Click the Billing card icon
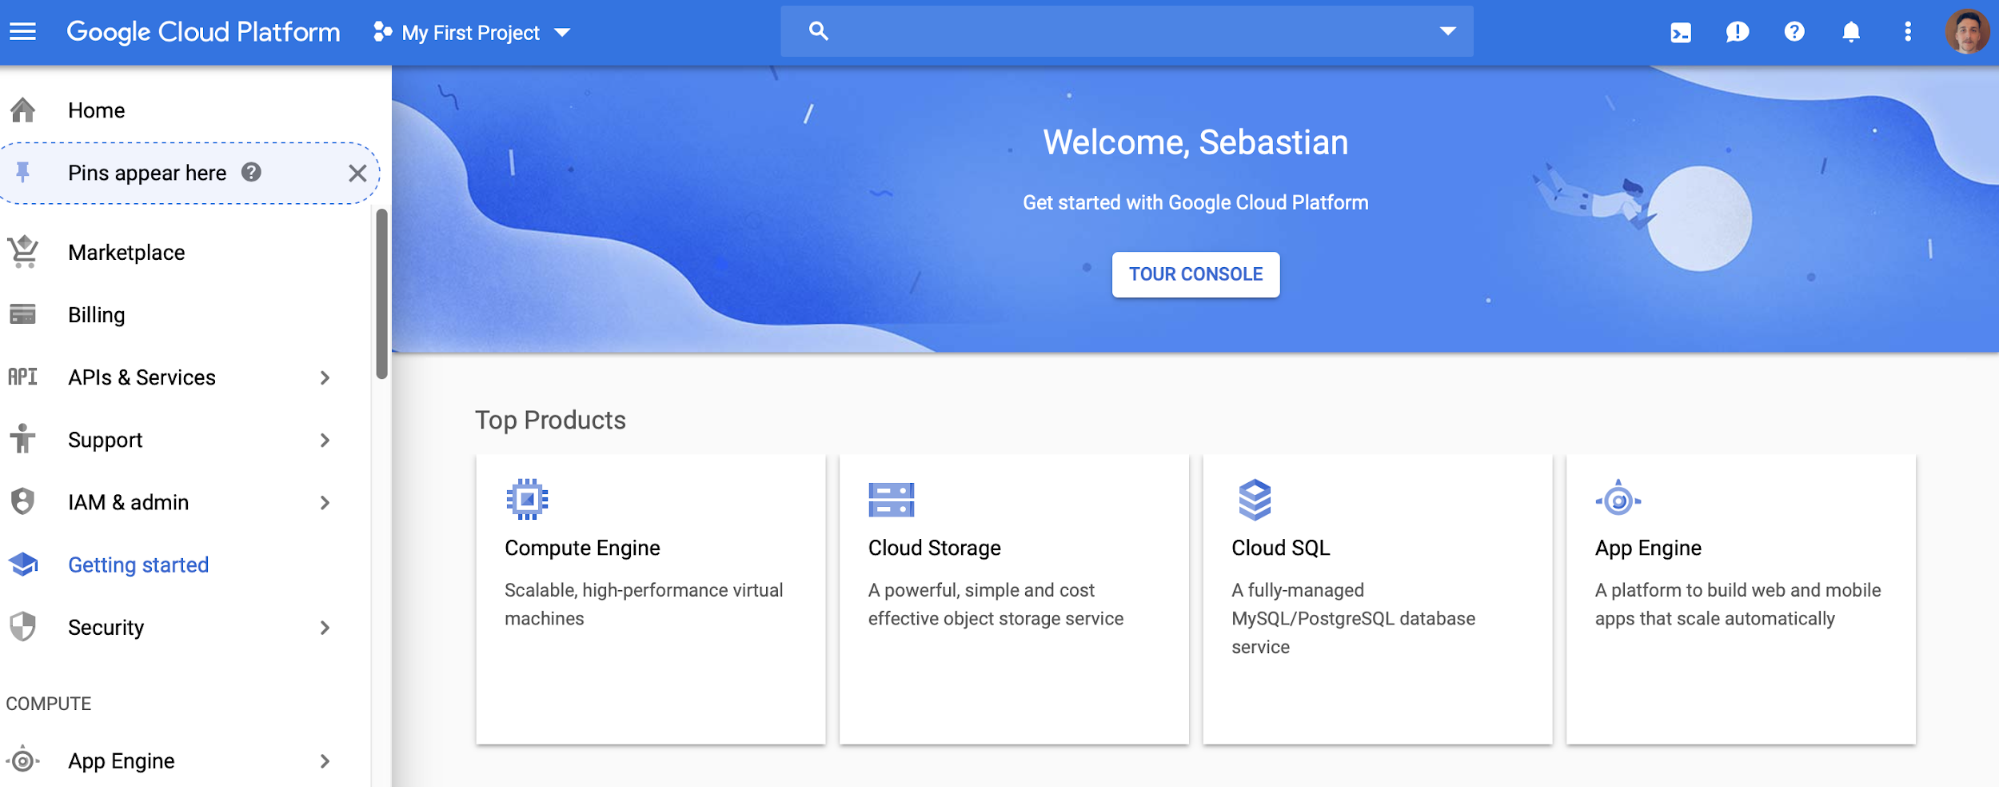This screenshot has height=787, width=1999. pyautogui.click(x=23, y=315)
